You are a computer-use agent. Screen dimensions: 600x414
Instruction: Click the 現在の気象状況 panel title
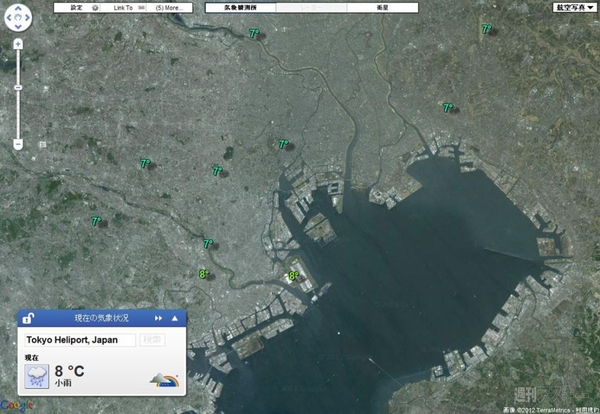coord(101,318)
